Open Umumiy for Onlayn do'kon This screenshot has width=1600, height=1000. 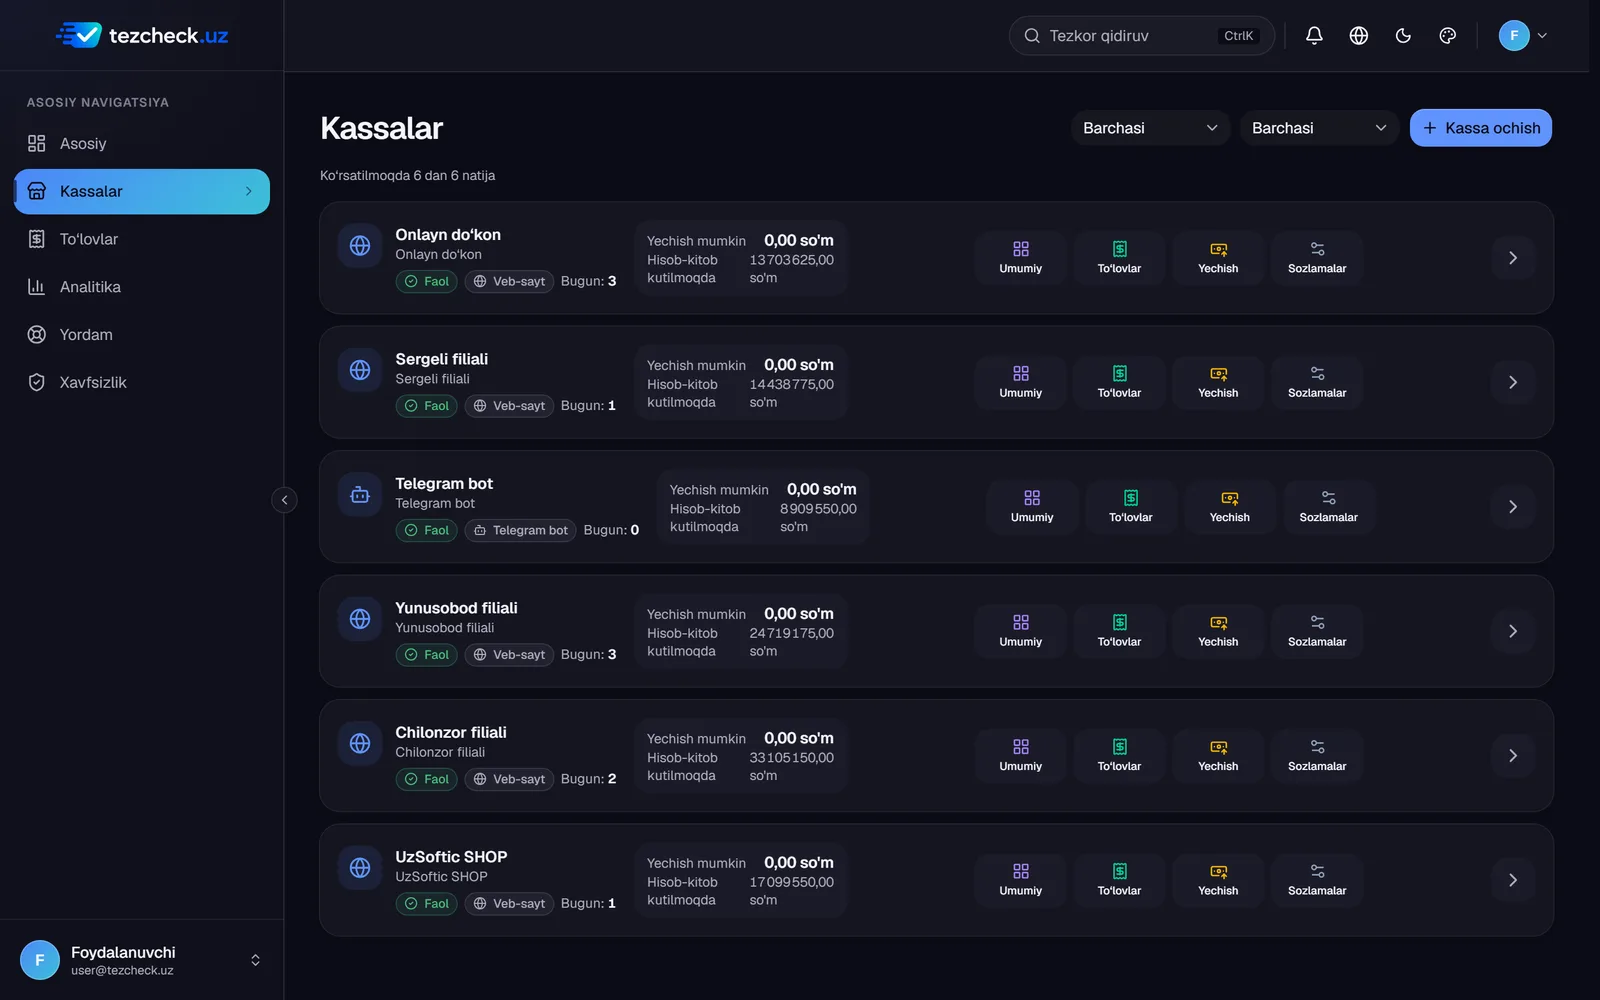1020,258
